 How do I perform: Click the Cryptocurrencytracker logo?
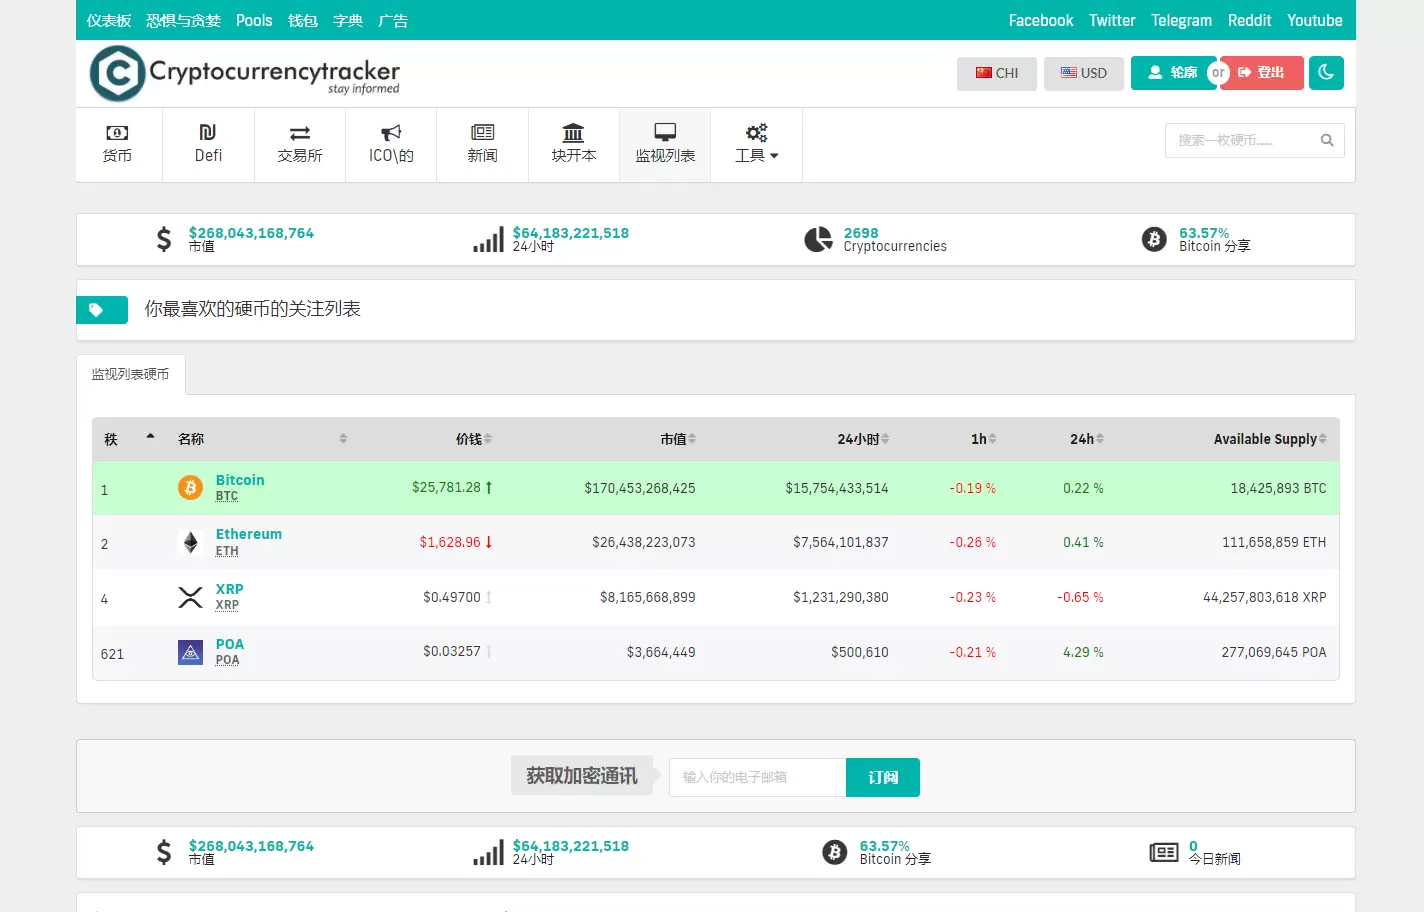coord(244,73)
